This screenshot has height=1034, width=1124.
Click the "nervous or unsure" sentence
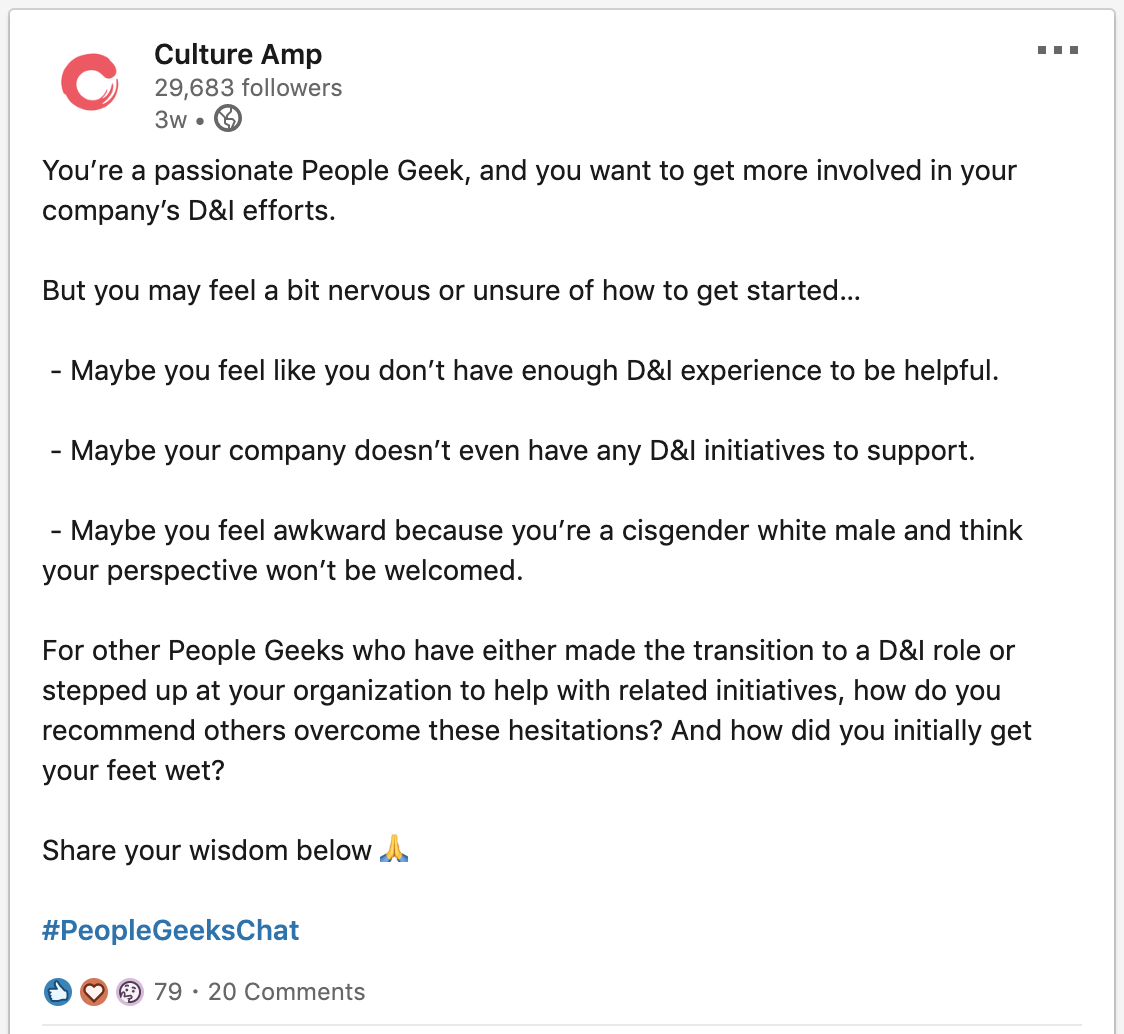[451, 291]
